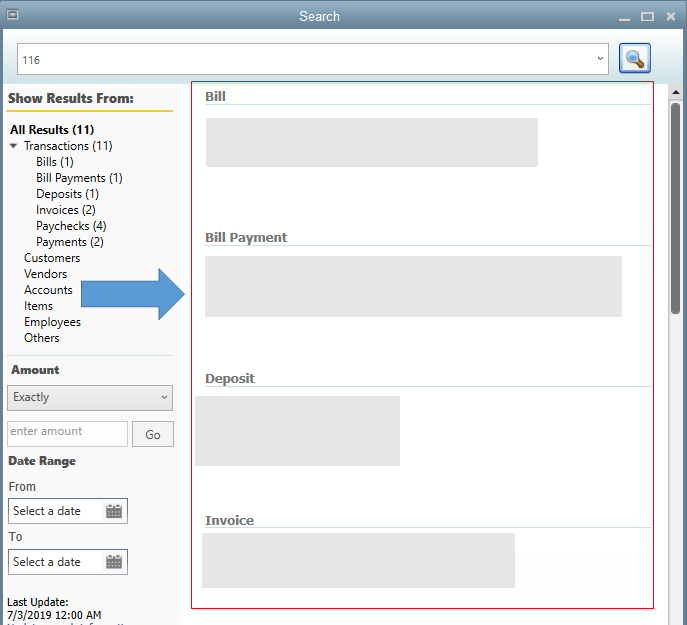Screen dimensions: 687x625
Task: Show results from Customers
Action: click(52, 258)
